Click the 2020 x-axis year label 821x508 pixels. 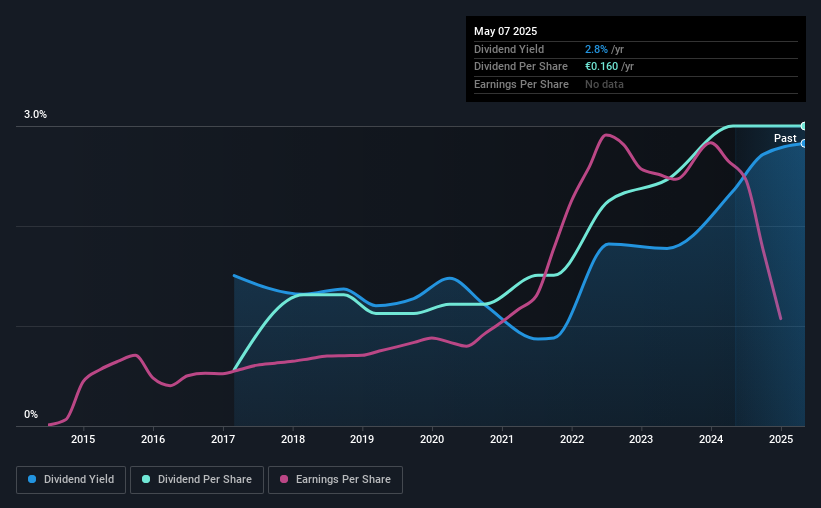click(432, 439)
